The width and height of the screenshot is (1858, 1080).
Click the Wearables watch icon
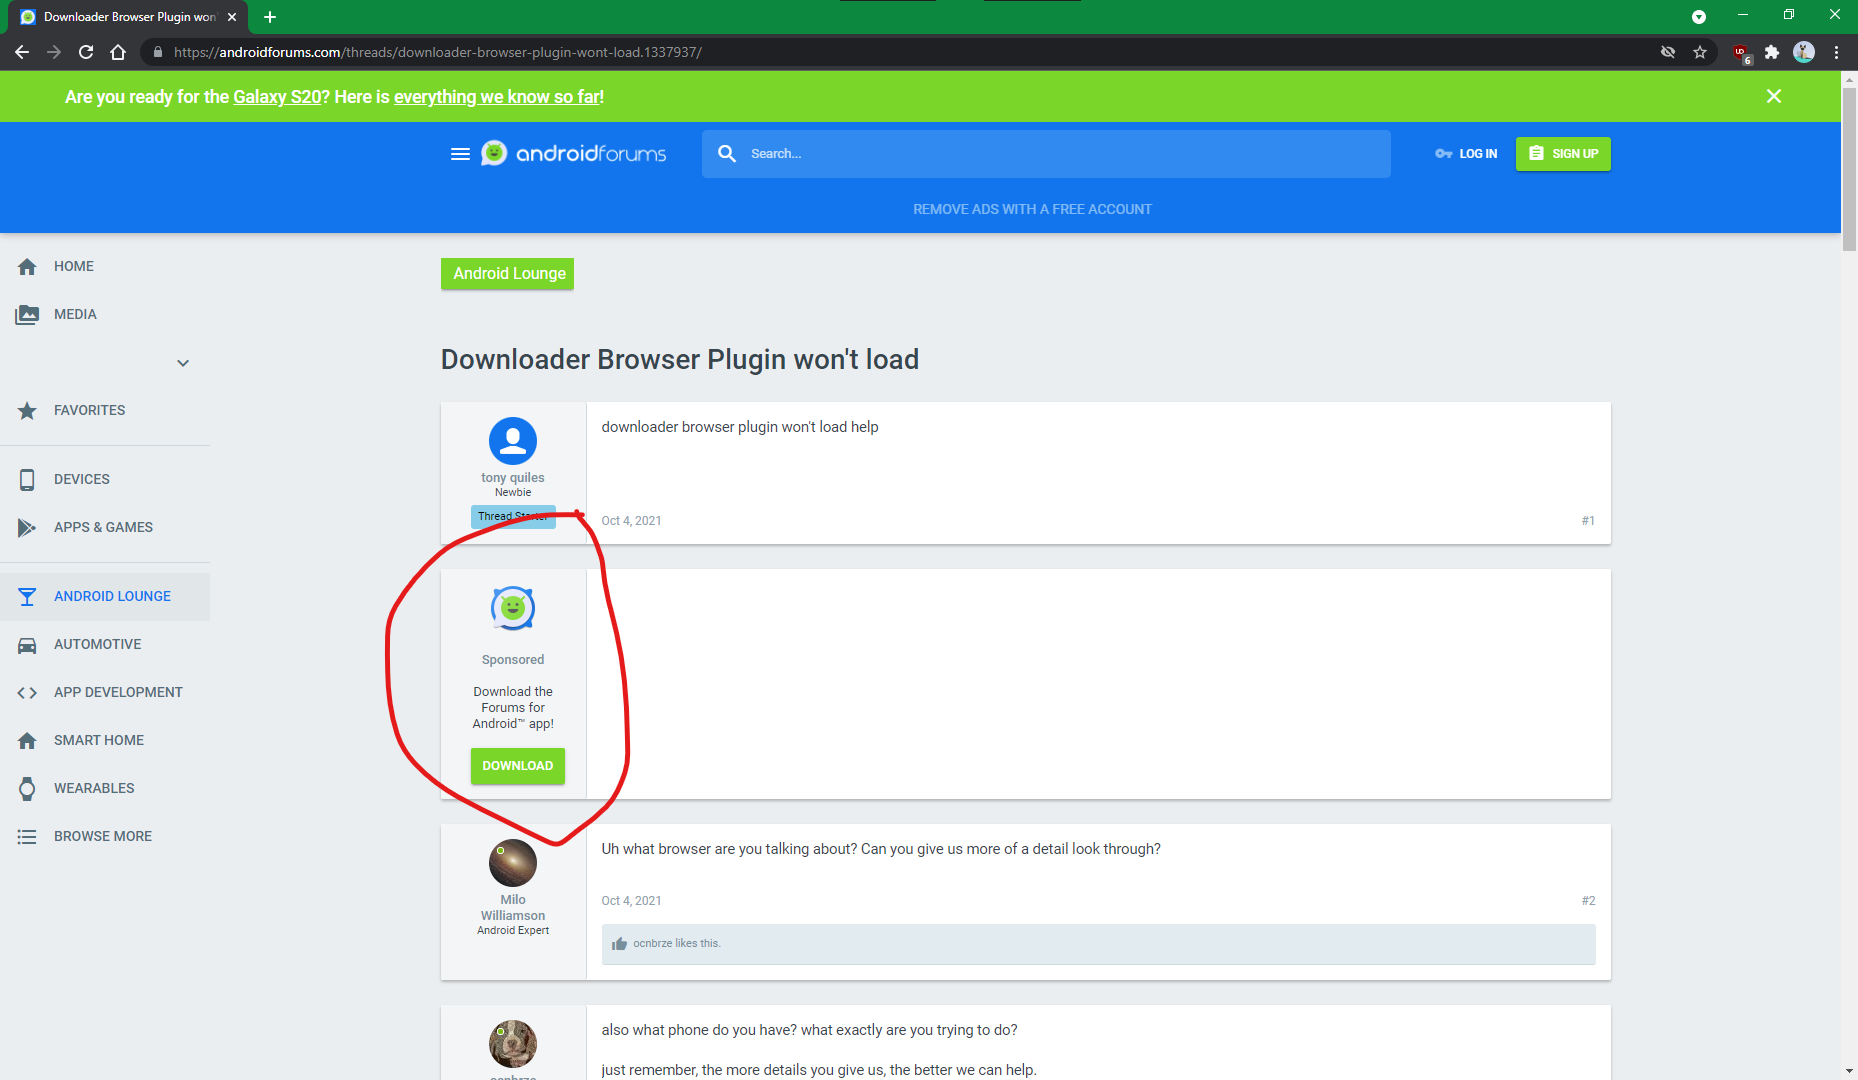pyautogui.click(x=27, y=788)
